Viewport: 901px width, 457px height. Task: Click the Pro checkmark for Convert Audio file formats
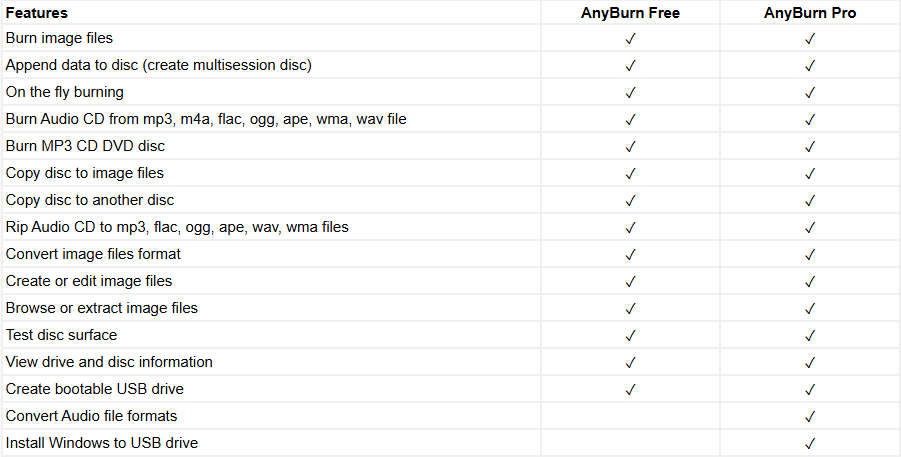click(x=810, y=417)
